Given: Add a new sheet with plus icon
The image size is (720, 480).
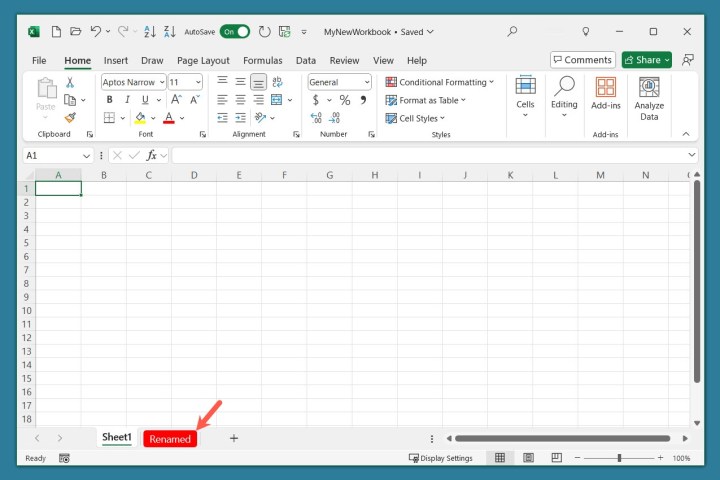Looking at the screenshot, I should [x=234, y=438].
